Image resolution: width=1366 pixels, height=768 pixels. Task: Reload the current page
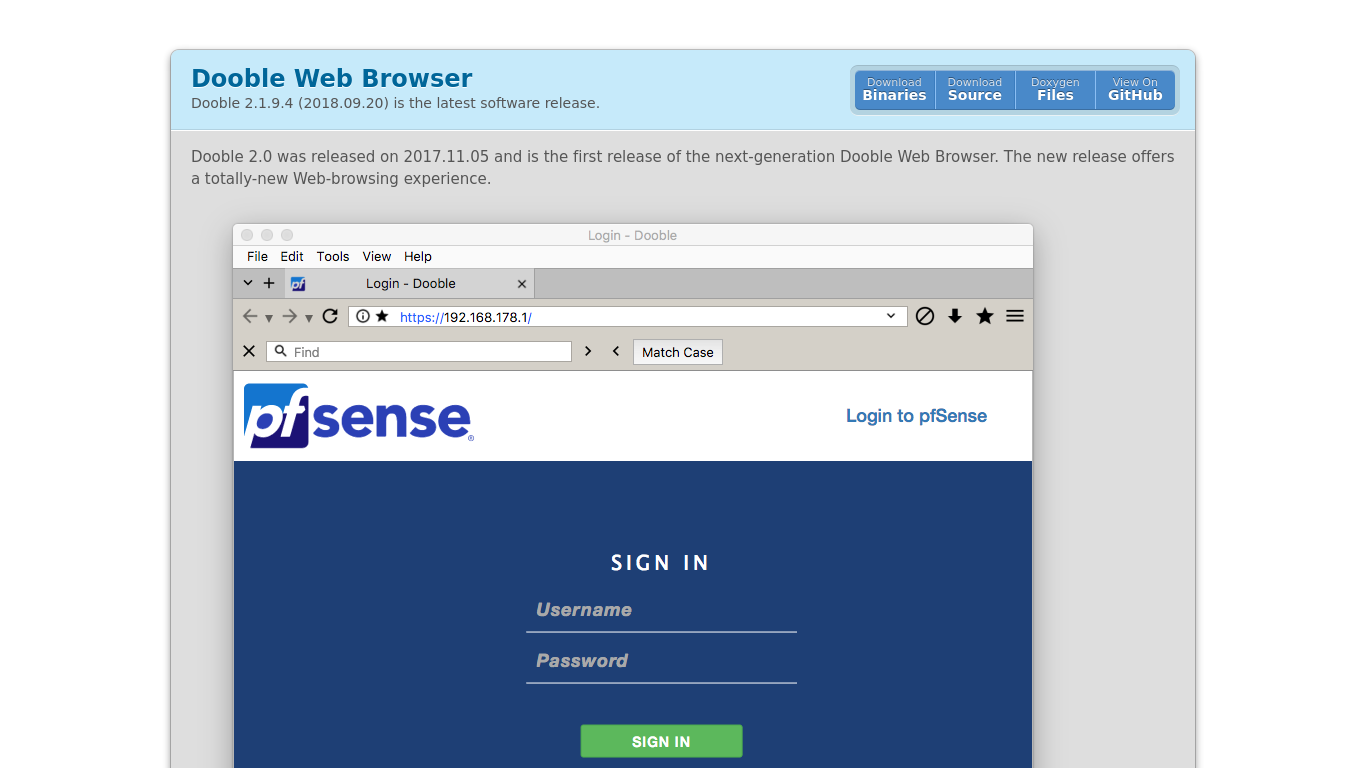click(x=330, y=316)
